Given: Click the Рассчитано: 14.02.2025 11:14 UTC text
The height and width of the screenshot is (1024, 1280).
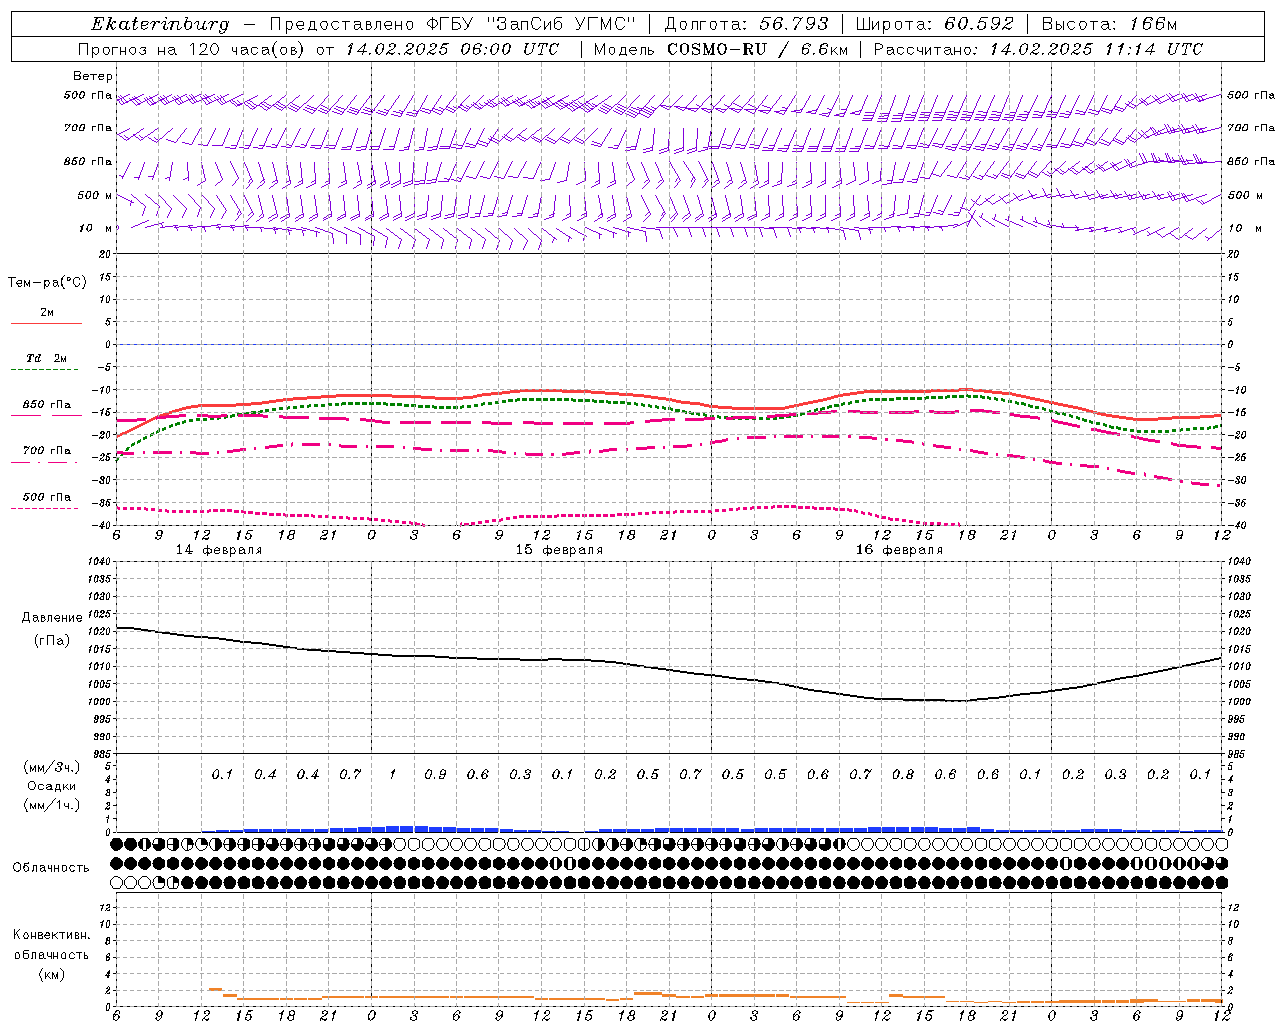Looking at the screenshot, I should coord(1039,49).
